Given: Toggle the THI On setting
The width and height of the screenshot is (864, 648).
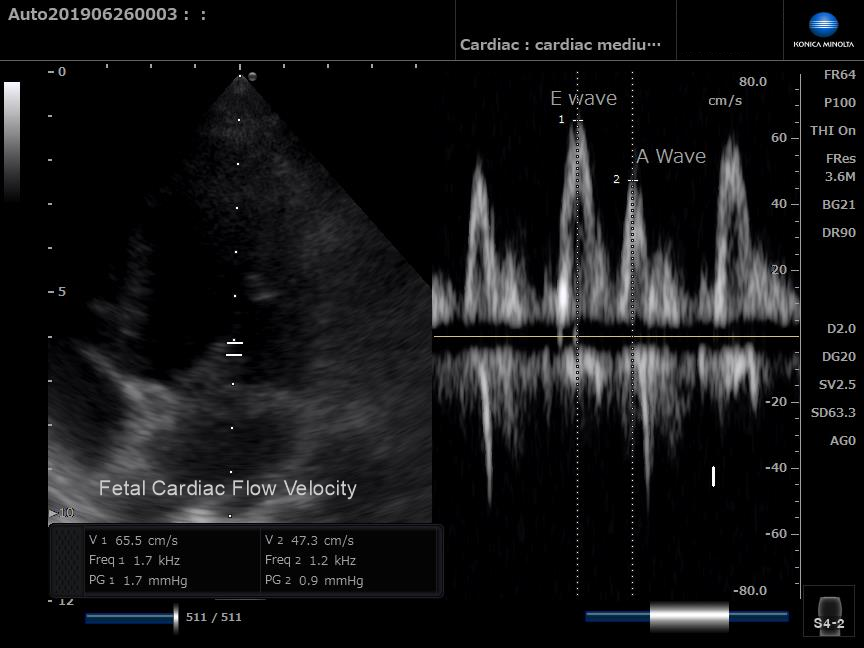Looking at the screenshot, I should point(832,131).
